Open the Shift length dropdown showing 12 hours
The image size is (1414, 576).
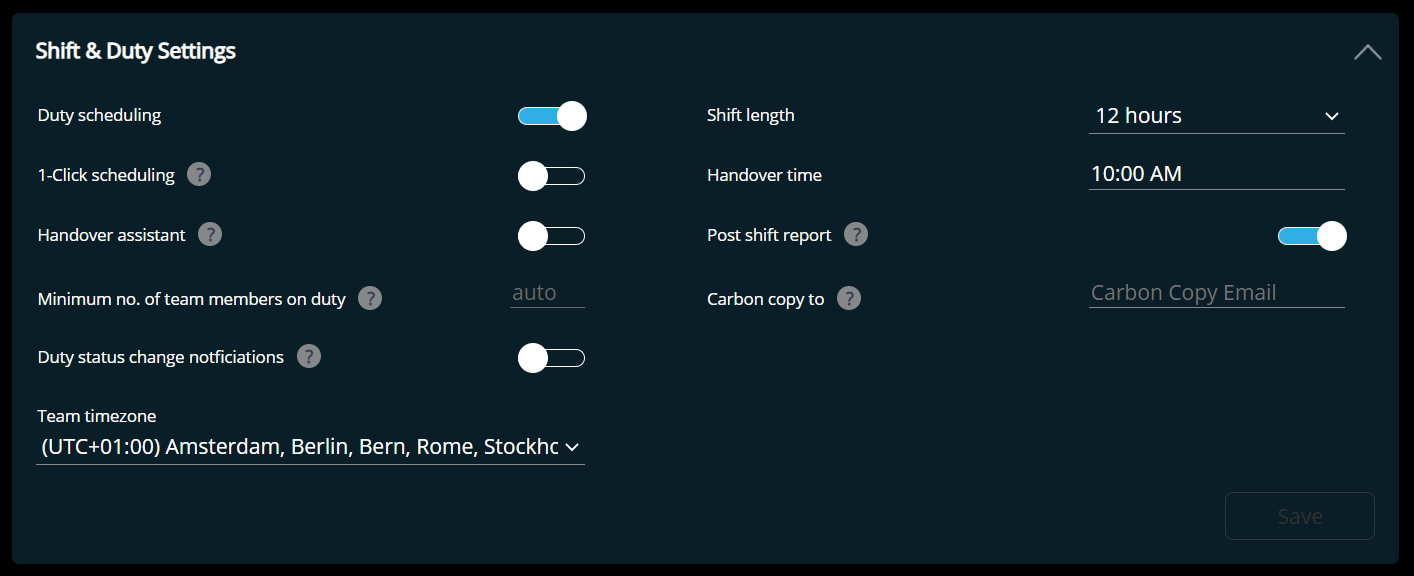tap(1217, 116)
